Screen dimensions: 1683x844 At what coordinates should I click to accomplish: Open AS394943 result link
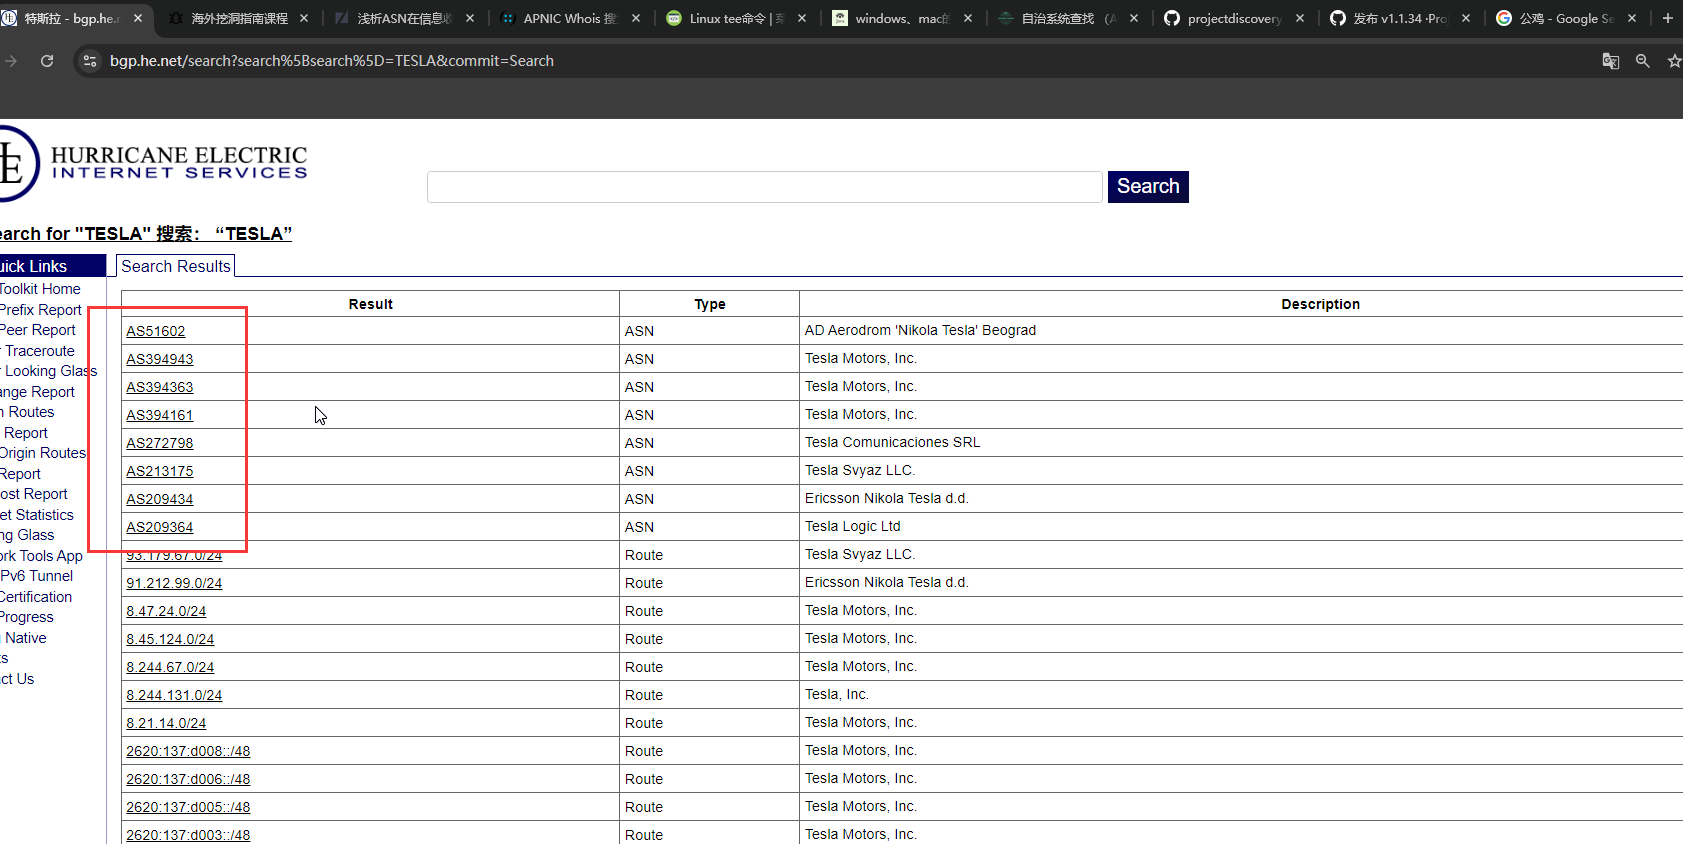(x=160, y=359)
